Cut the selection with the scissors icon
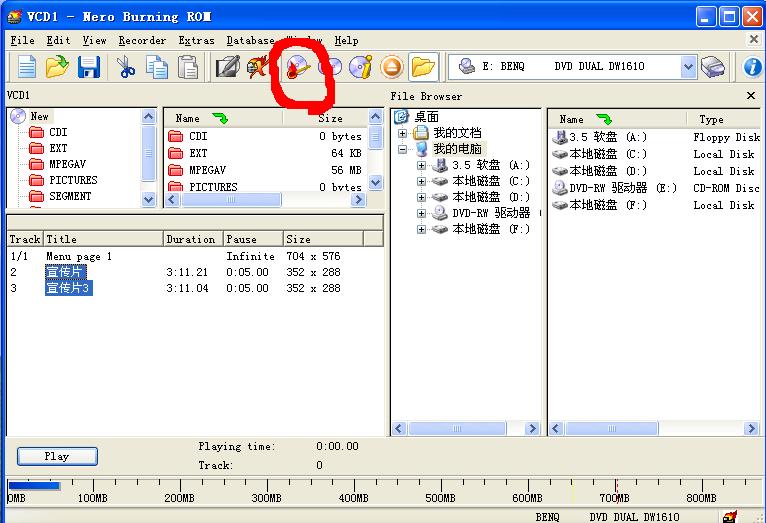Viewport: 766px width, 523px height. pos(126,66)
